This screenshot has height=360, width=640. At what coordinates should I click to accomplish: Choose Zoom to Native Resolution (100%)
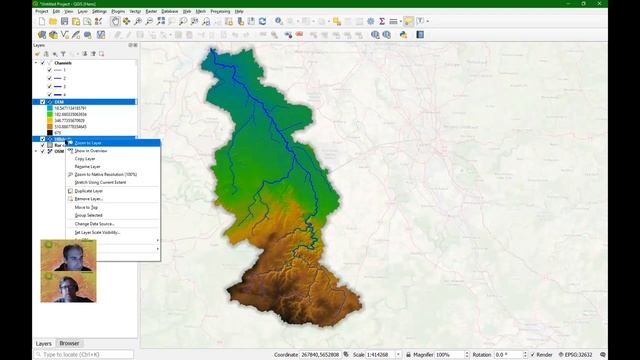[x=113, y=174]
